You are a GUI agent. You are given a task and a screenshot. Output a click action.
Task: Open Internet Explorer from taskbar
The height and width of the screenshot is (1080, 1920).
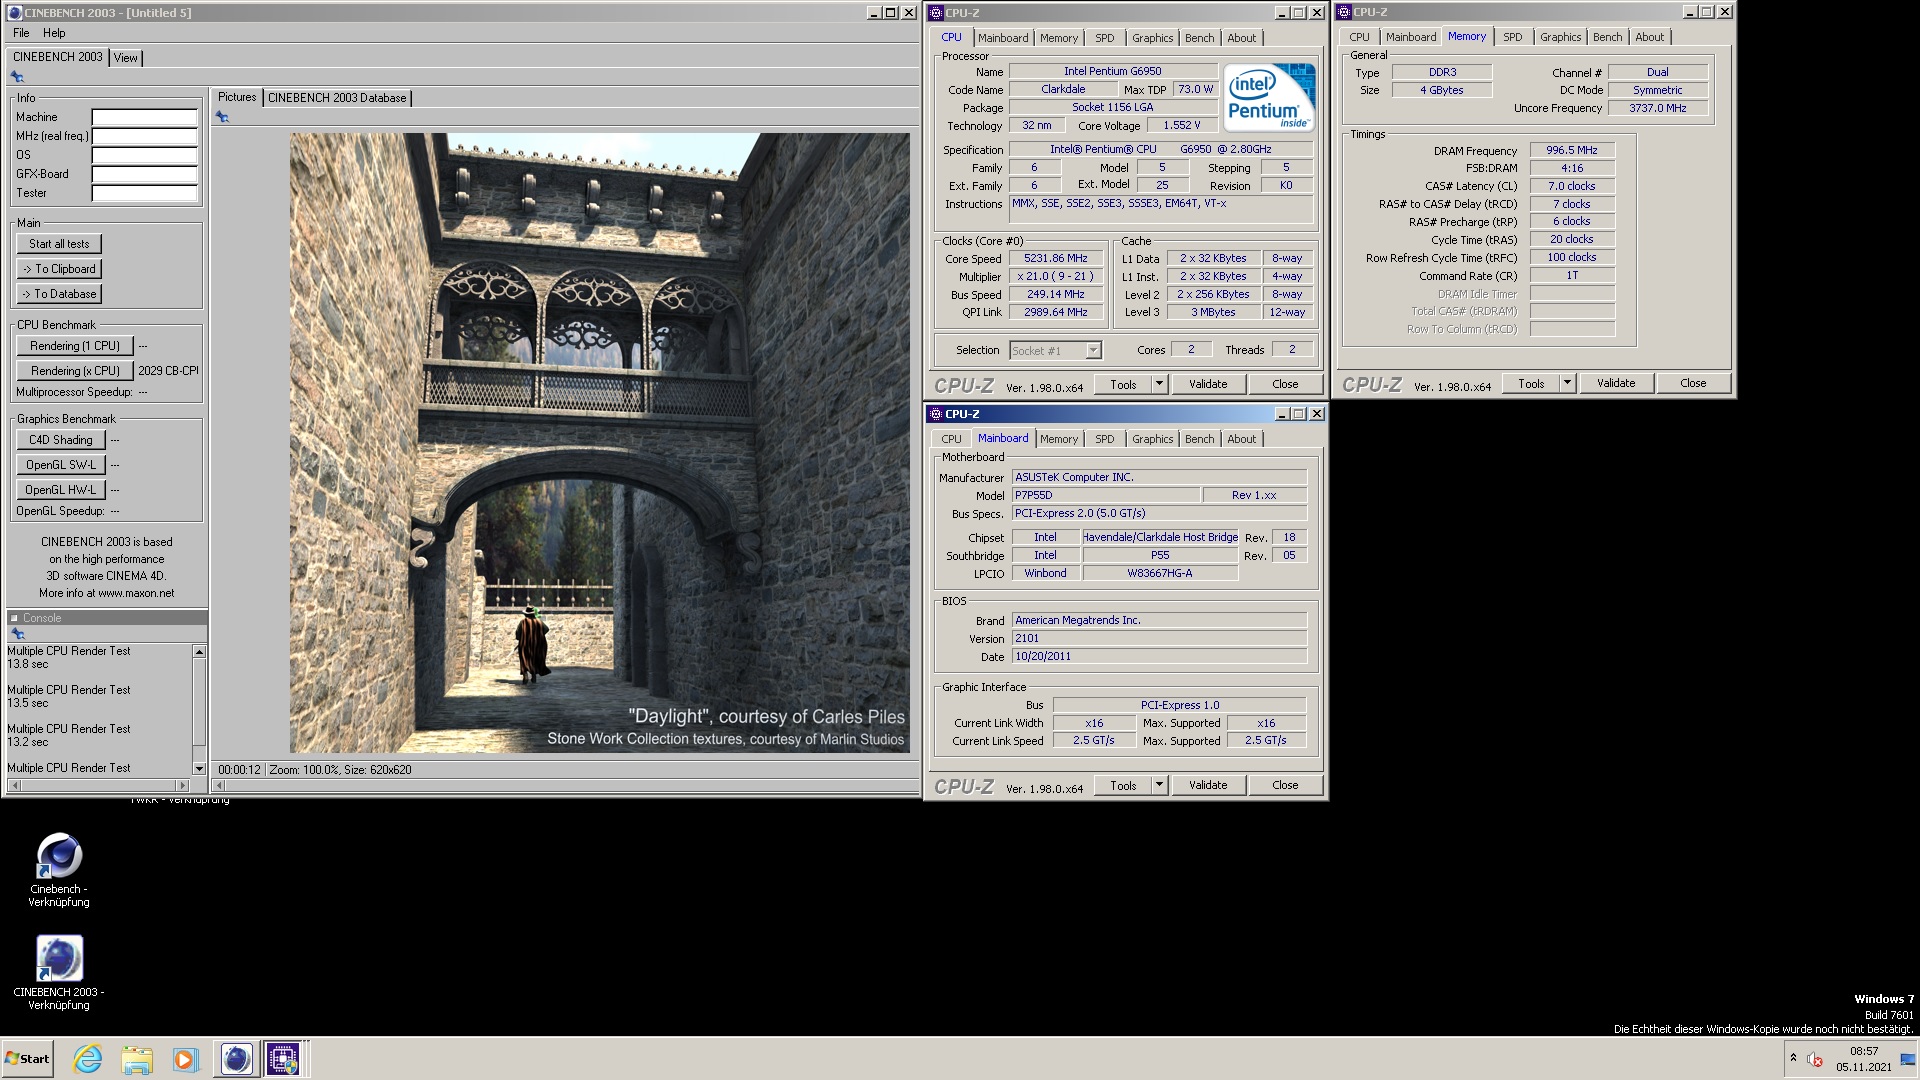[x=88, y=1059]
